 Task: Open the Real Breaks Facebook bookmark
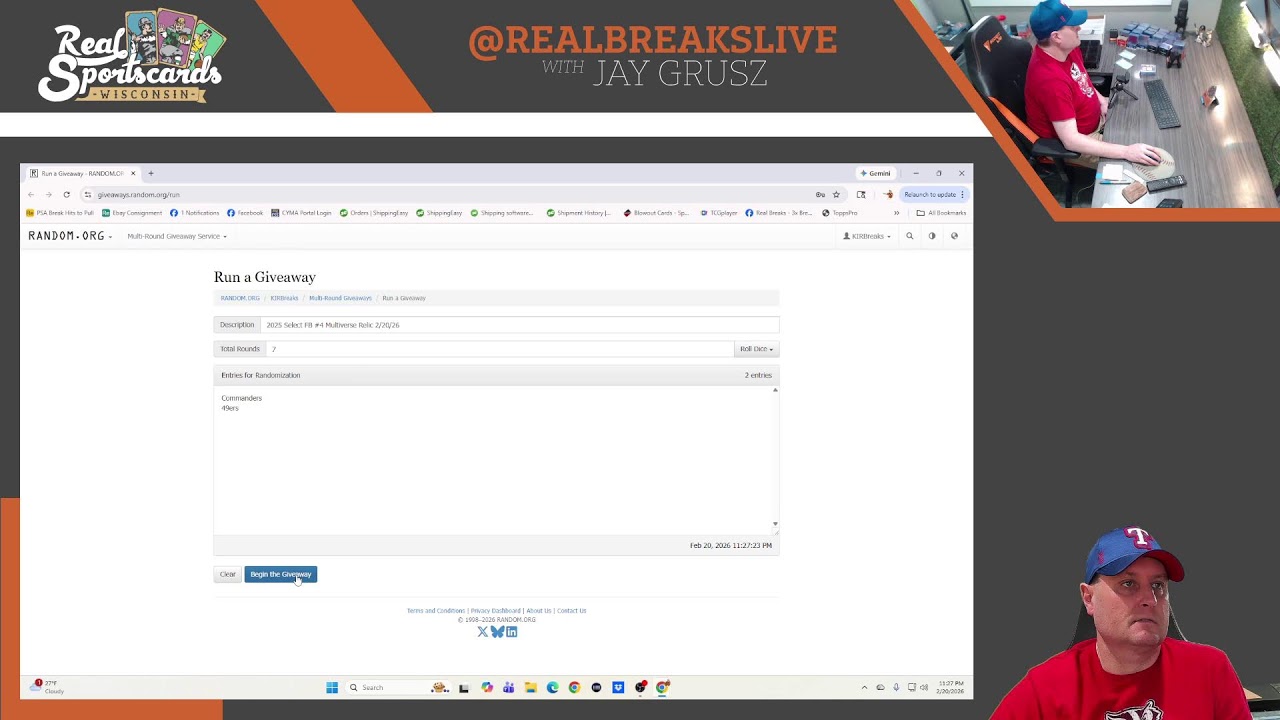779,213
